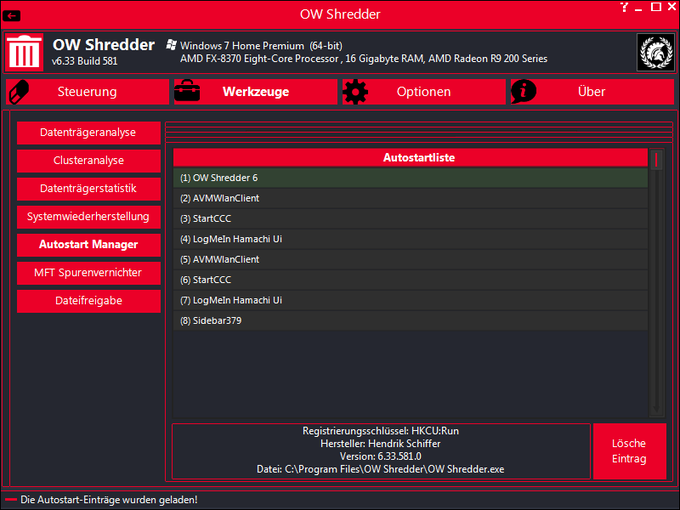Select entry (8) Sidebar379
Image resolution: width=680 pixels, height=510 pixels.
tap(410, 320)
